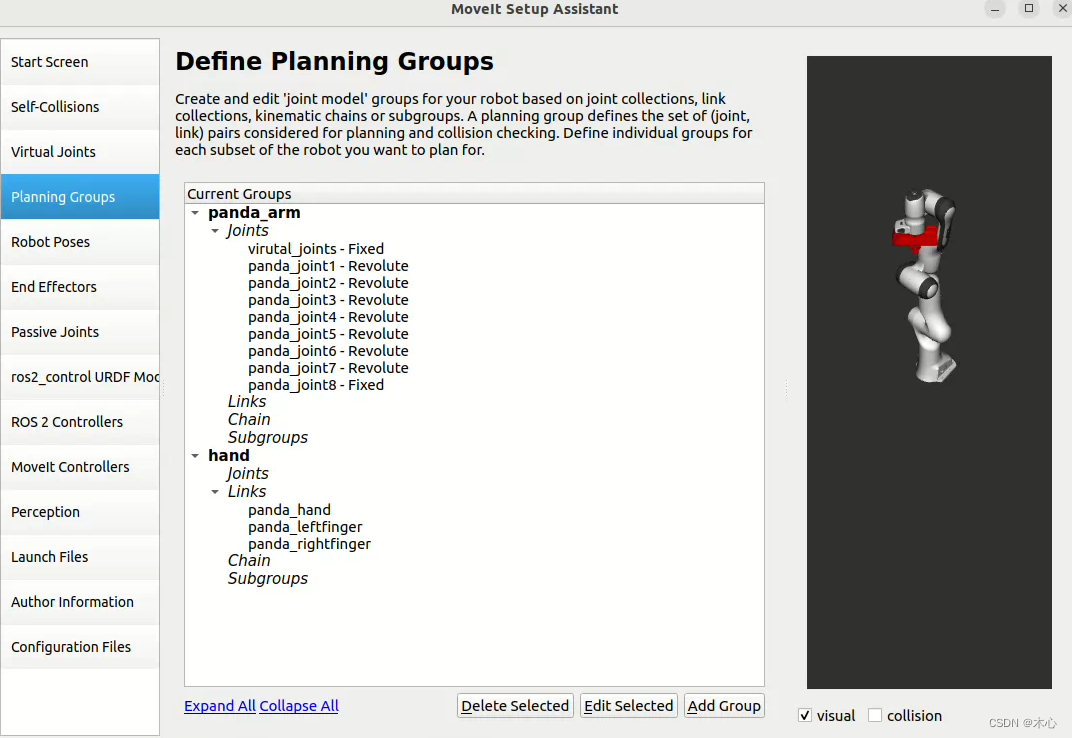Click Collapse All link
Viewport: 1072px width, 738px height.
point(299,706)
